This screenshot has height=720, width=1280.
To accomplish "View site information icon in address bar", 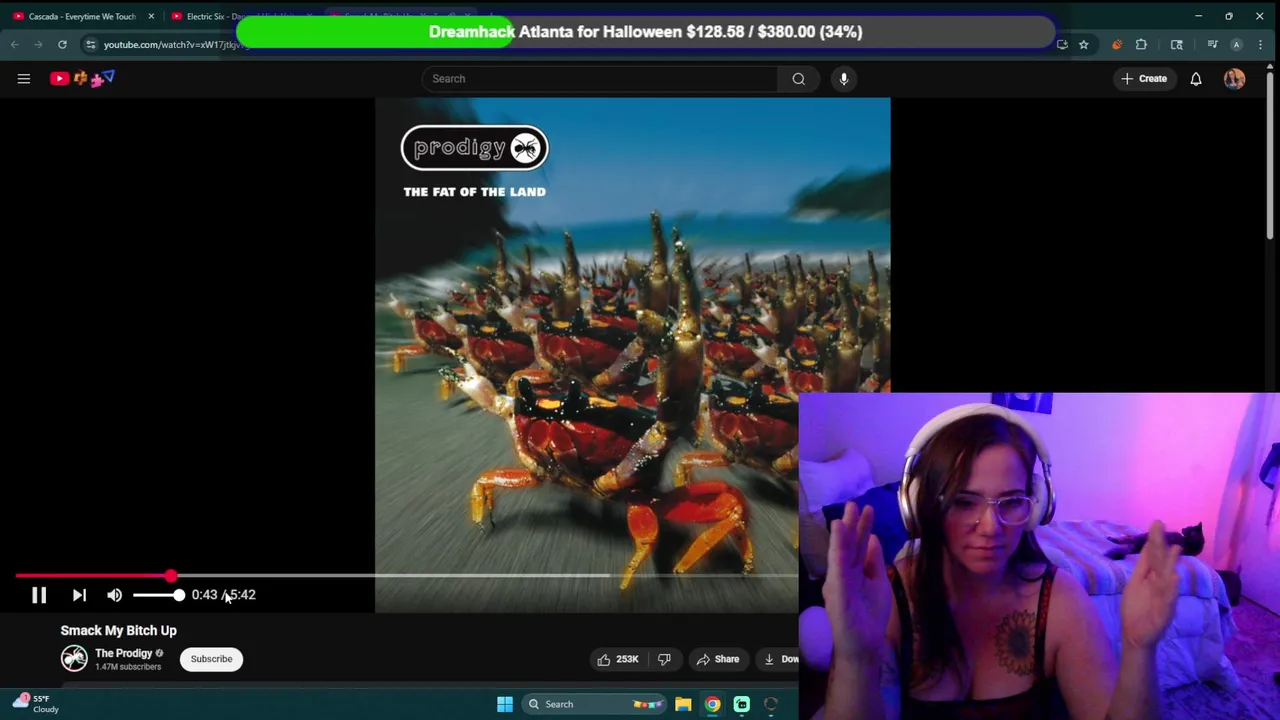I will click(x=90, y=44).
